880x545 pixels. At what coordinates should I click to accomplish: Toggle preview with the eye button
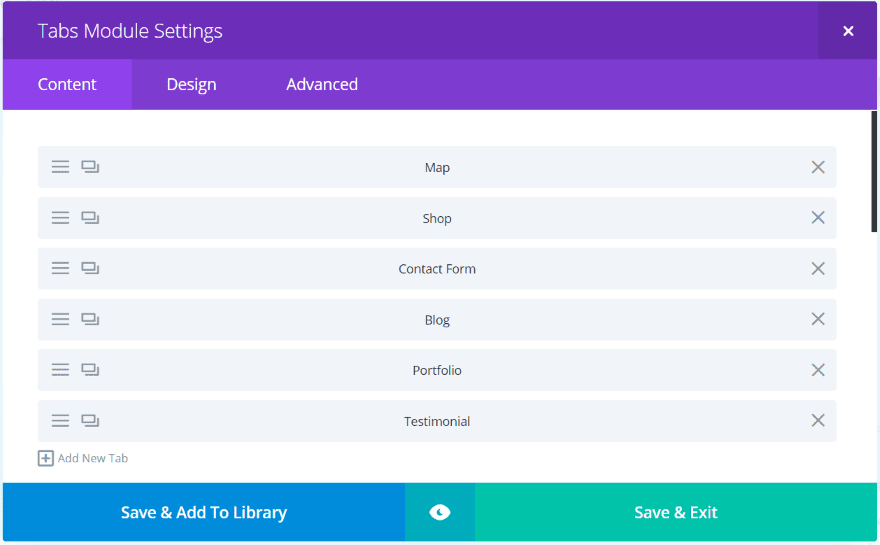(440, 512)
